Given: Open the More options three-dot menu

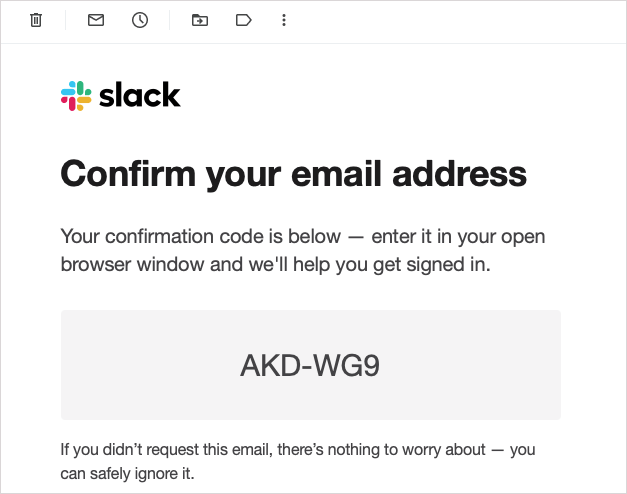Looking at the screenshot, I should (284, 20).
